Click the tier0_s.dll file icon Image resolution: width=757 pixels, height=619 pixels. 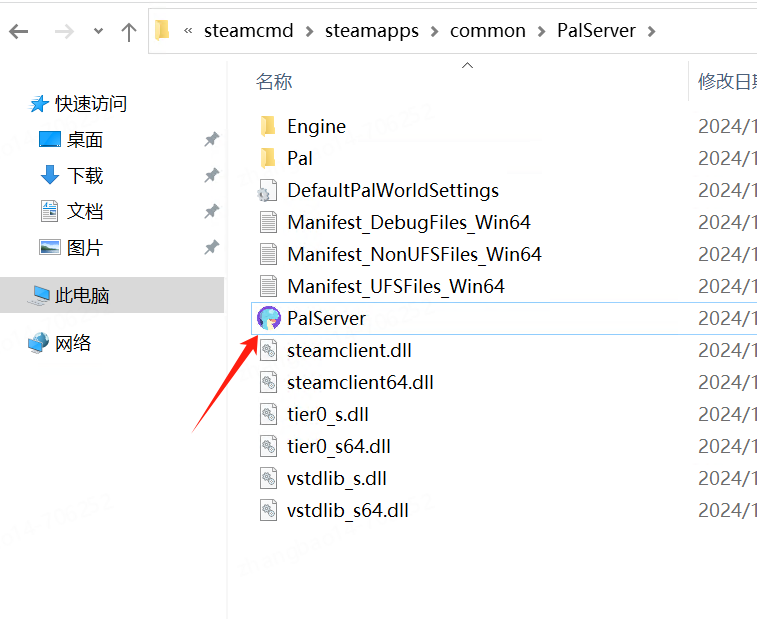point(268,414)
